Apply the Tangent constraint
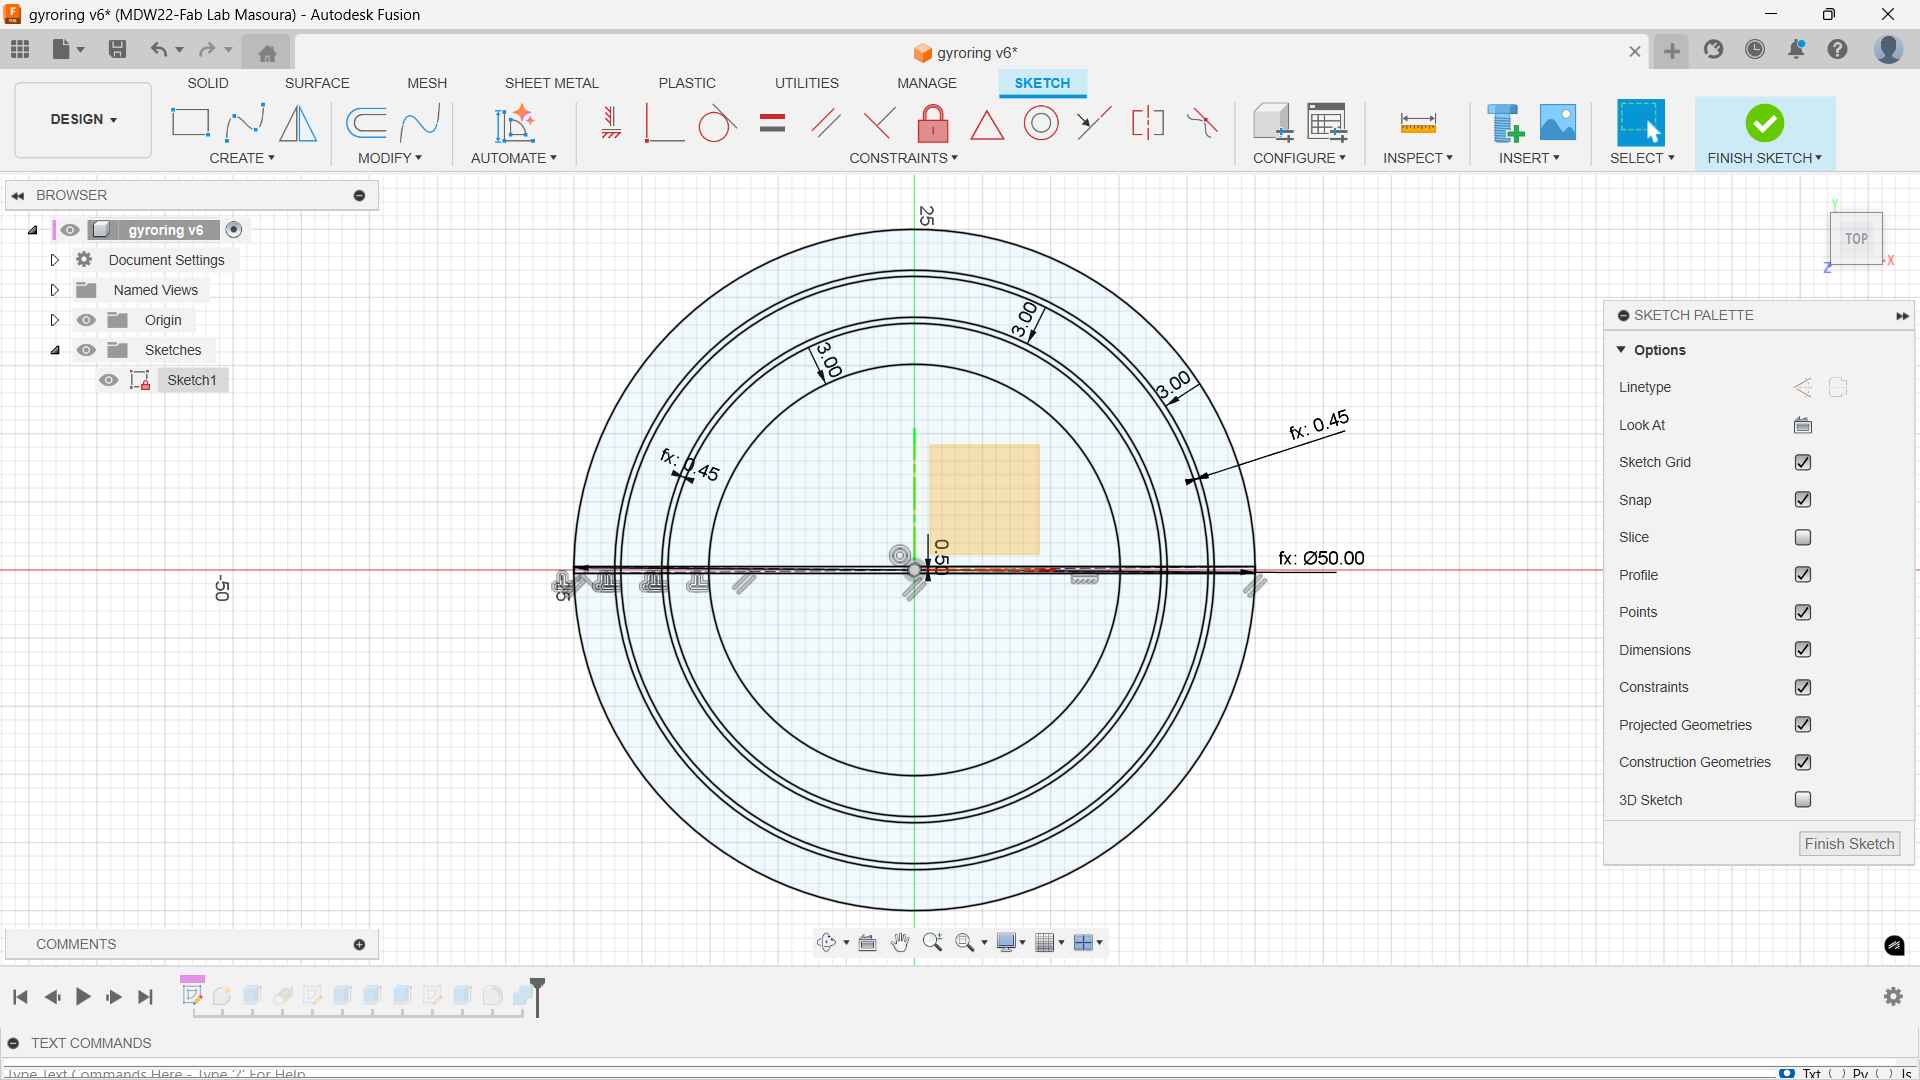The image size is (1920, 1080). click(x=717, y=124)
